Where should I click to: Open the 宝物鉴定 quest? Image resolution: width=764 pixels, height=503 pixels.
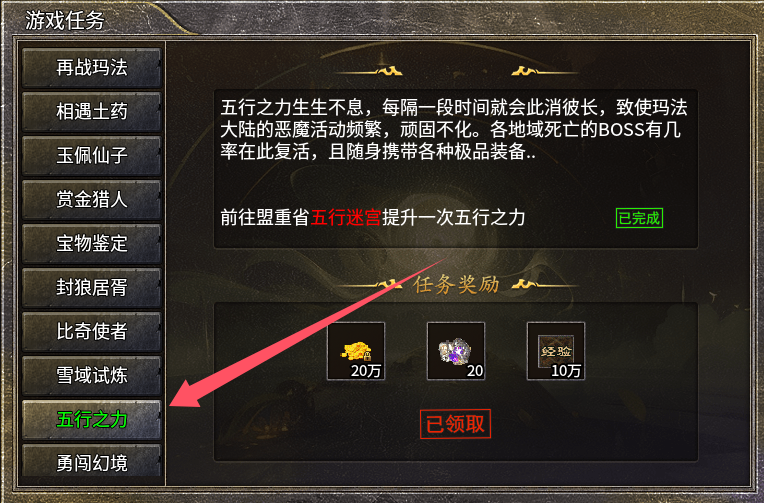92,243
